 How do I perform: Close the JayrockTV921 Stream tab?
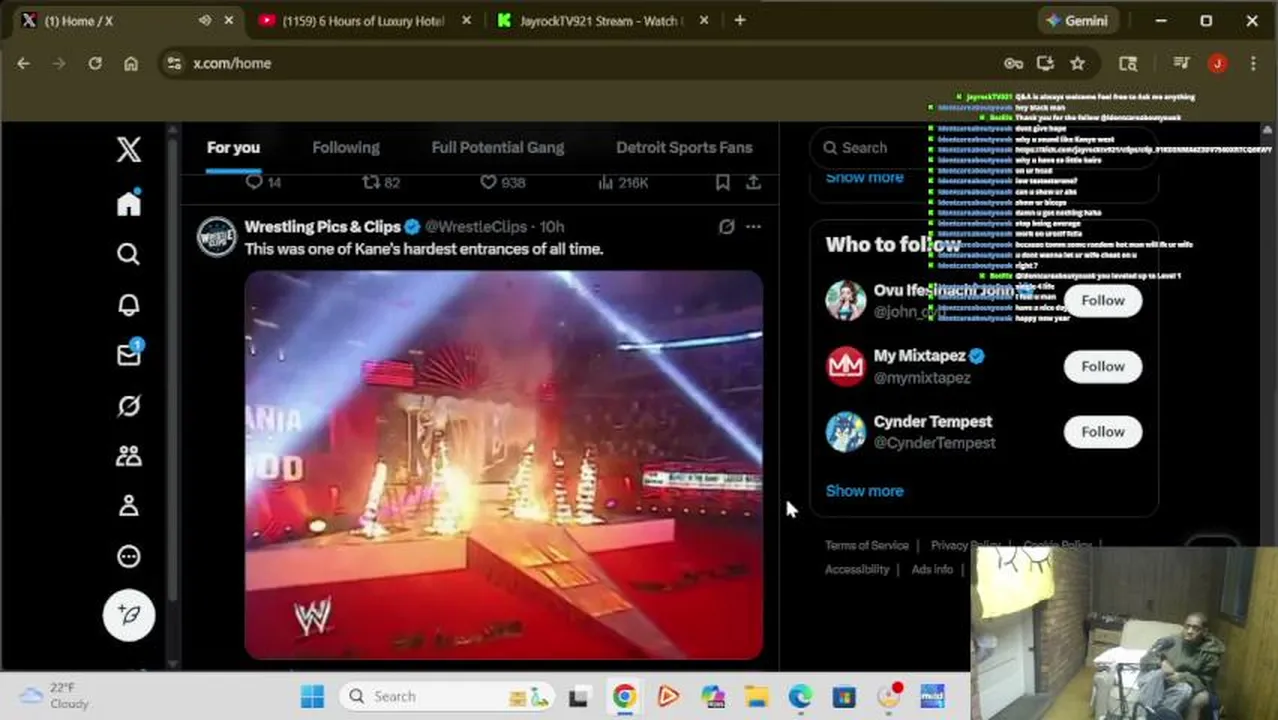(704, 20)
